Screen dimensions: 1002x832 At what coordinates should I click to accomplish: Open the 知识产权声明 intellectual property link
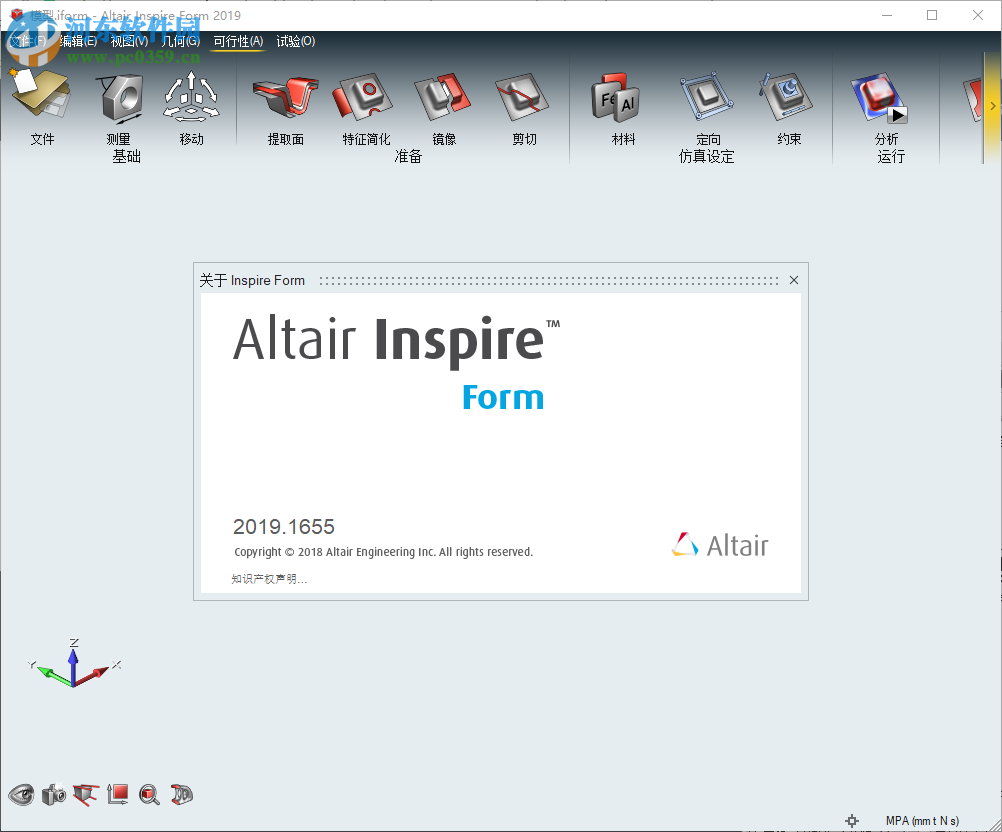point(268,579)
